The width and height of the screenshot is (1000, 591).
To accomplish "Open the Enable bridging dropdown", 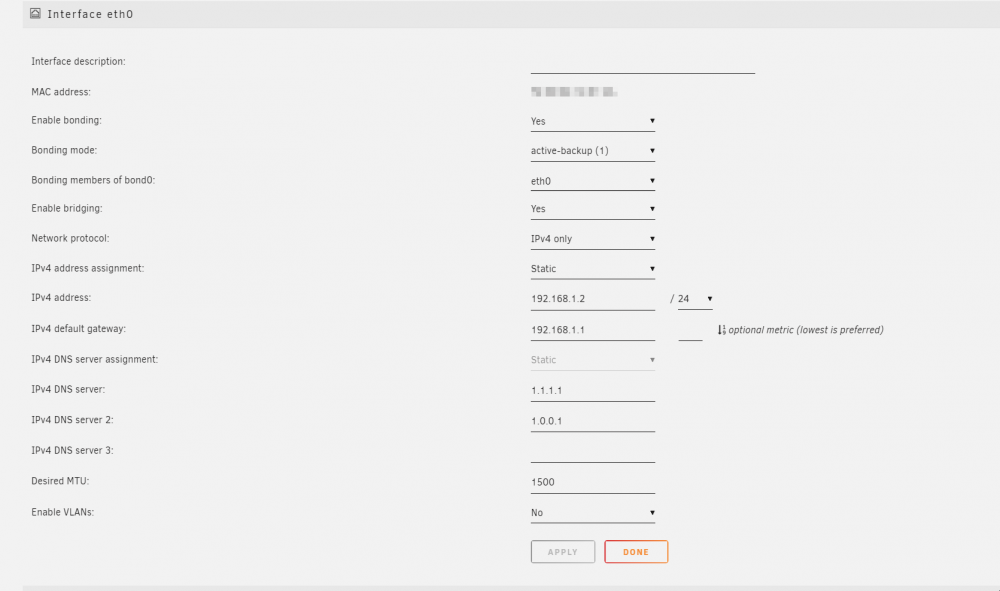I will pyautogui.click(x=592, y=209).
